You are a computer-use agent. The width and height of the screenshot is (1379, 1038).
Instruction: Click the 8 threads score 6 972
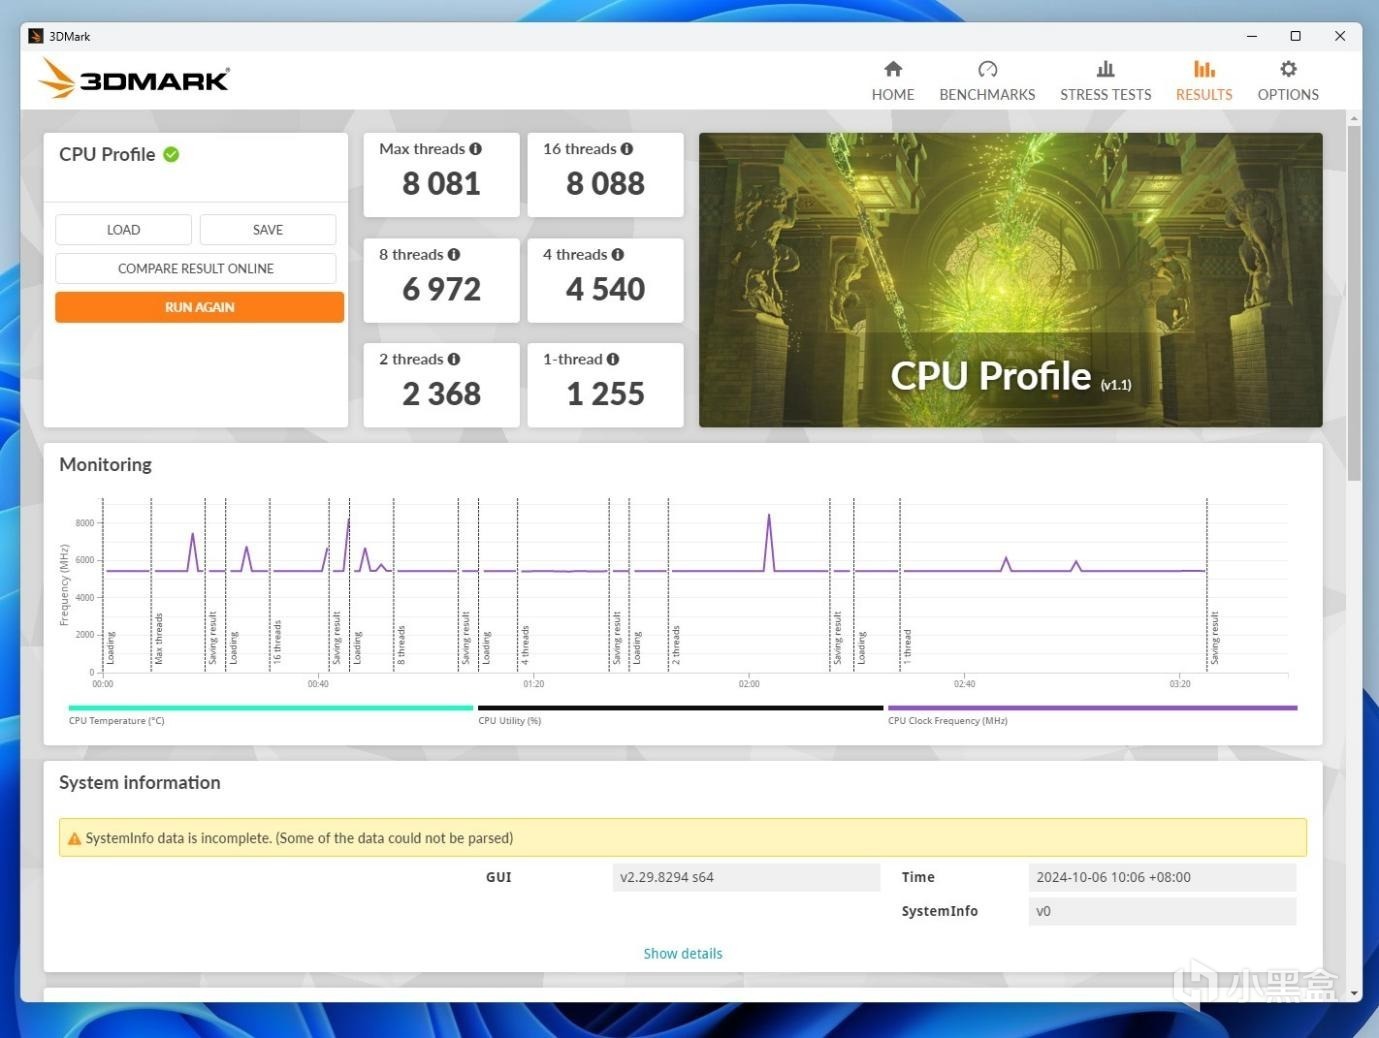coord(441,289)
